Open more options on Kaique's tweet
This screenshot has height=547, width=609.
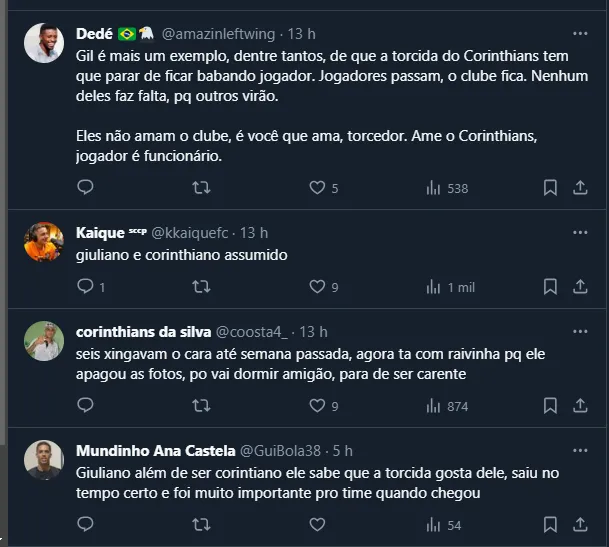pyautogui.click(x=580, y=233)
